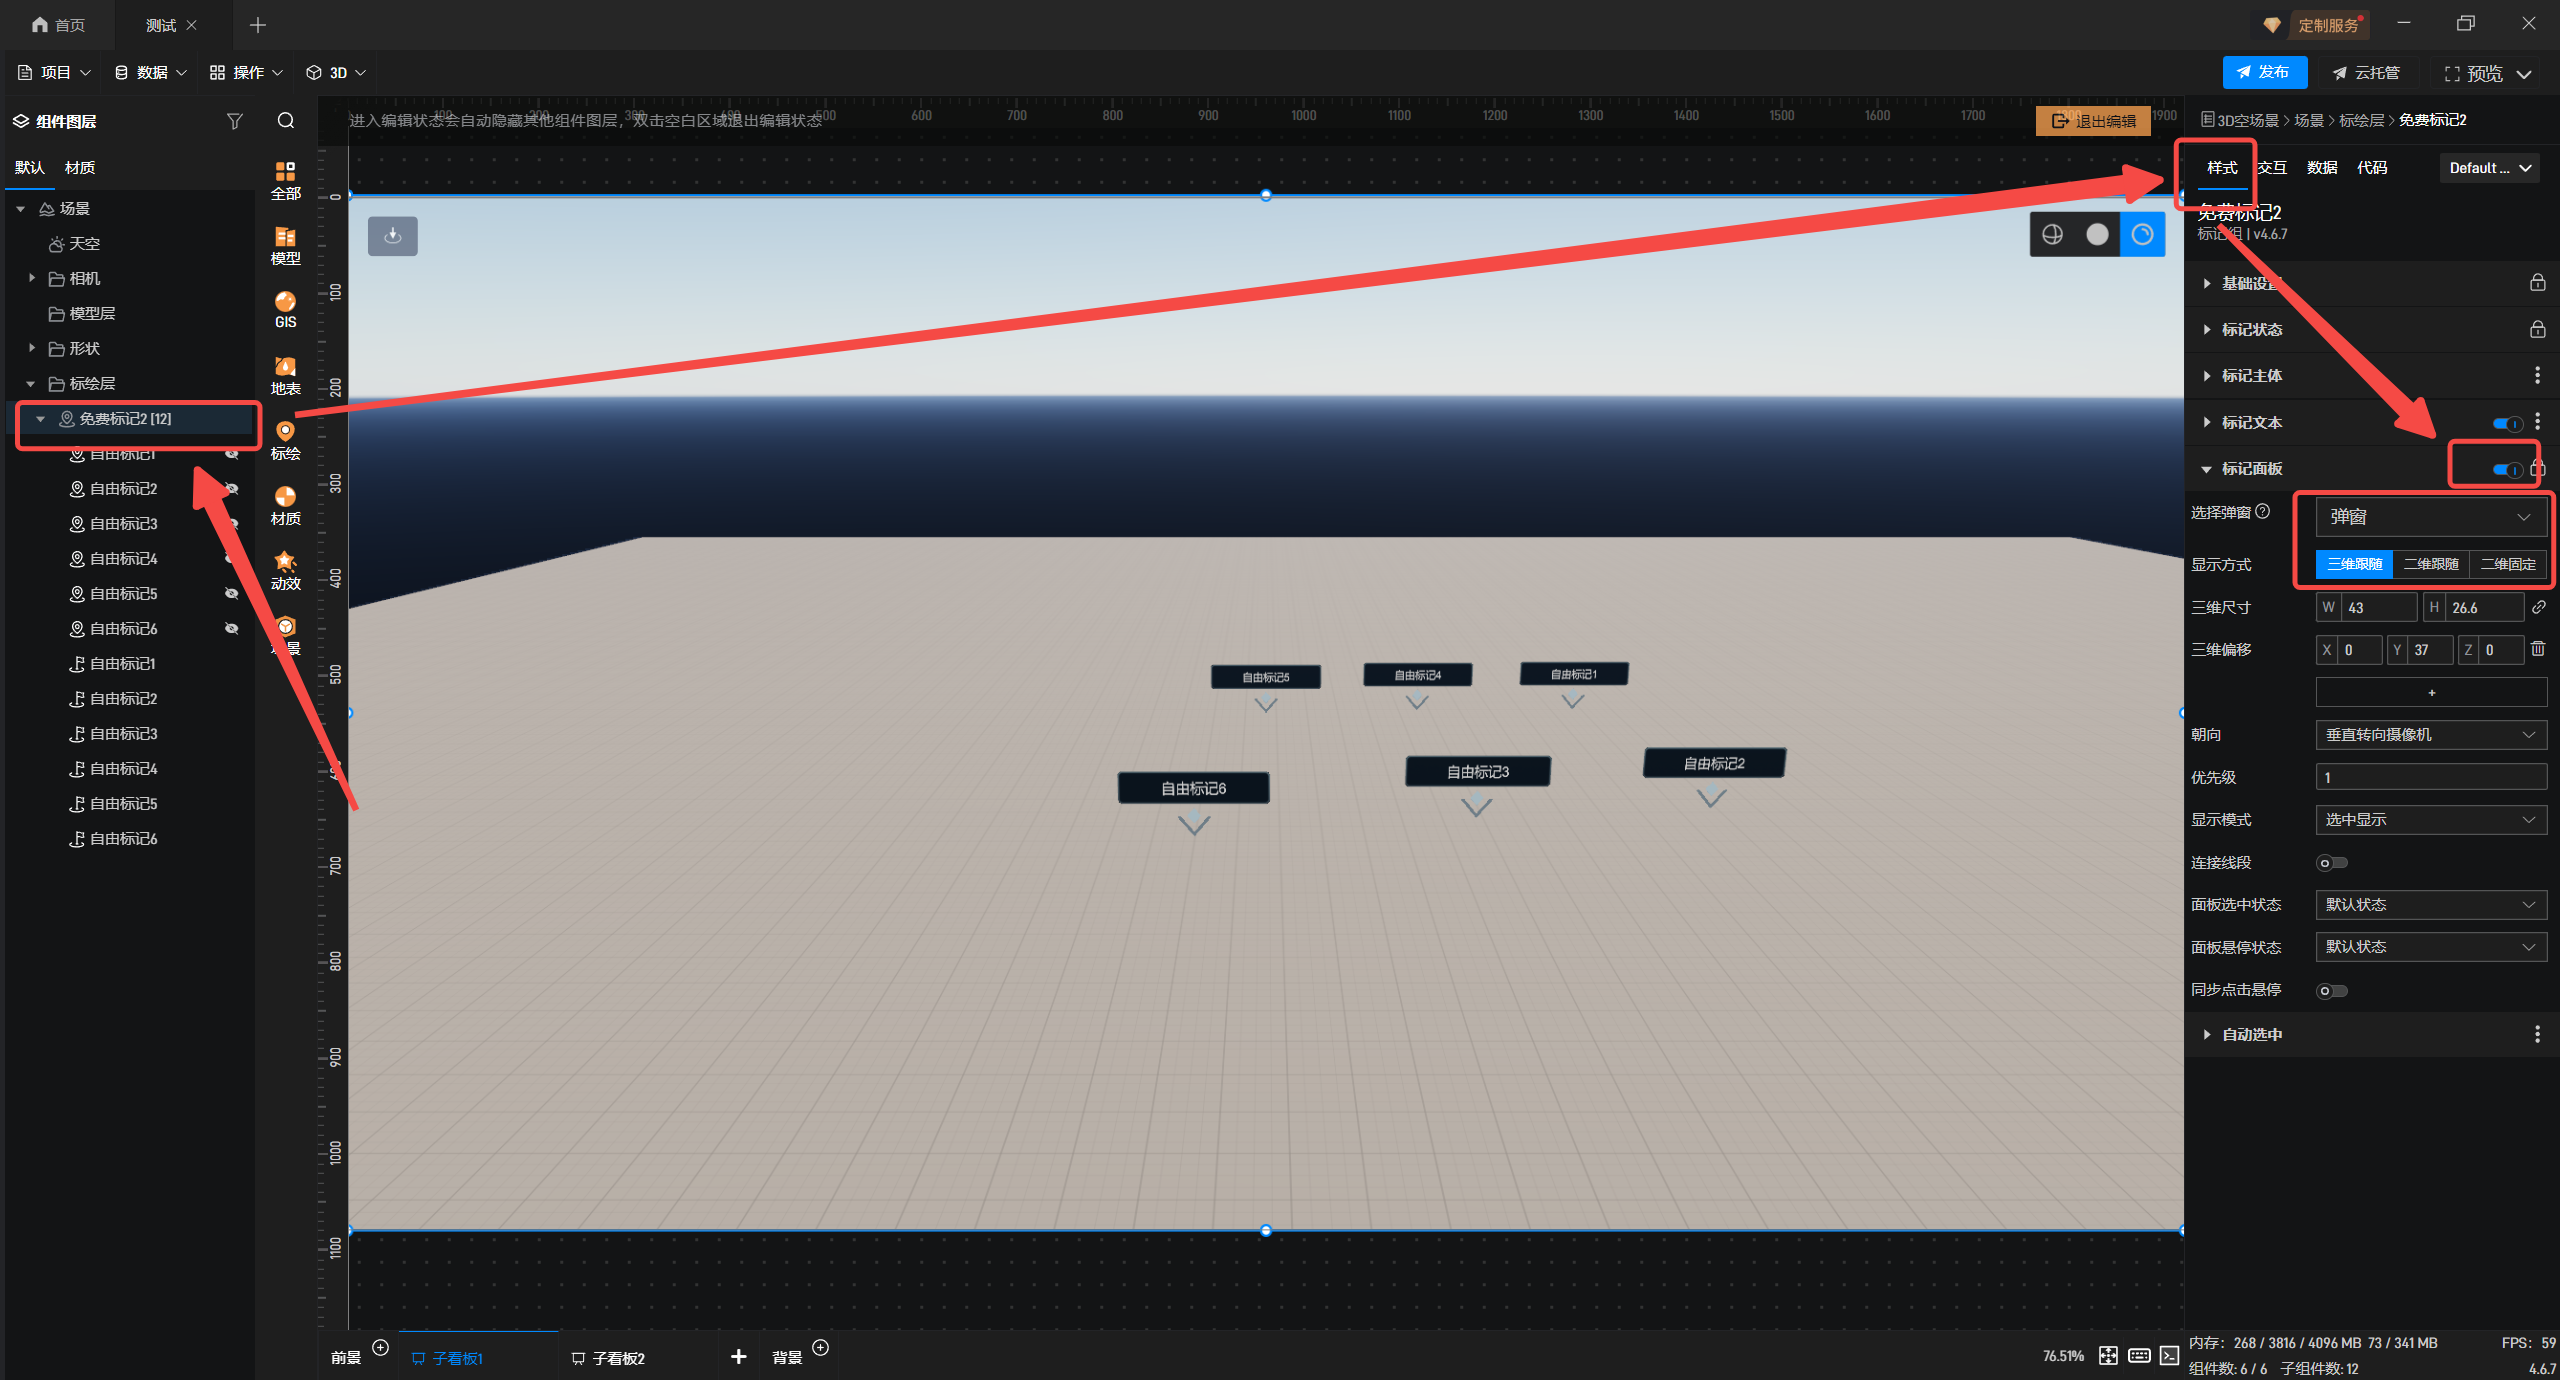Click the filter icon in 组件图层 header

click(x=234, y=121)
